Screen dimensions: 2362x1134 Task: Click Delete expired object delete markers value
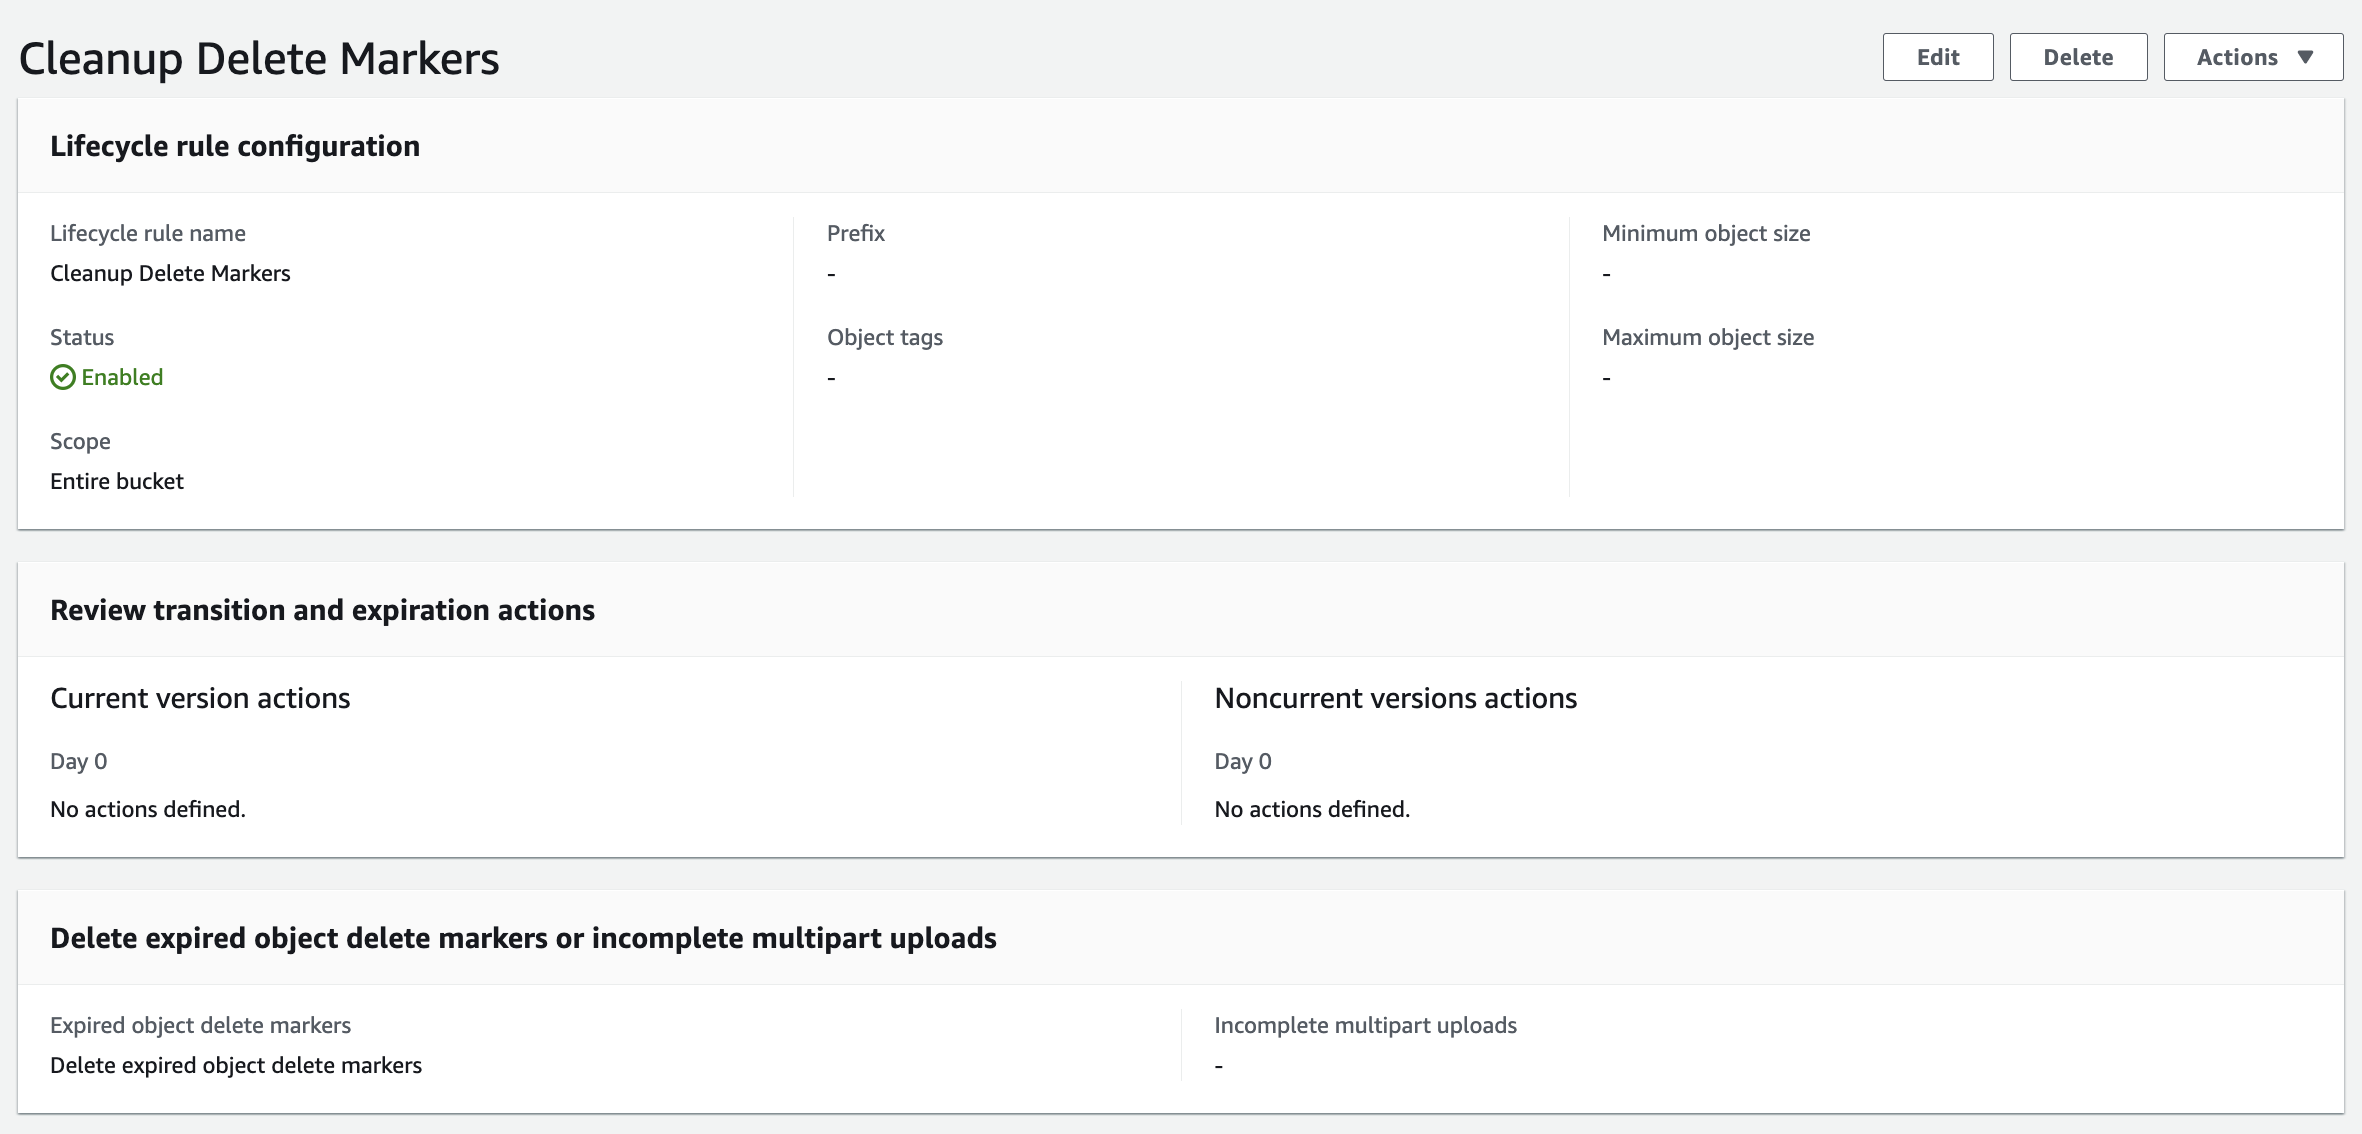[236, 1065]
